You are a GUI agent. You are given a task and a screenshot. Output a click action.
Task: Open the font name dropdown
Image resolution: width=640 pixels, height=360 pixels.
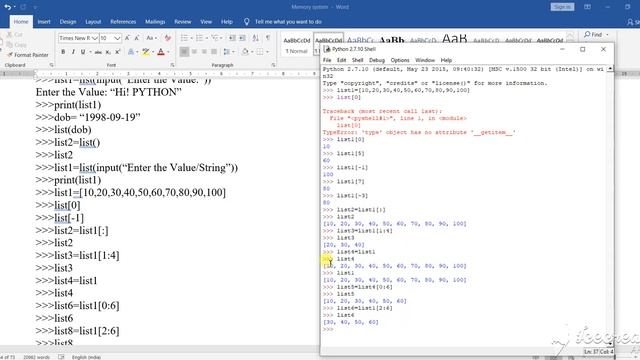click(95, 38)
